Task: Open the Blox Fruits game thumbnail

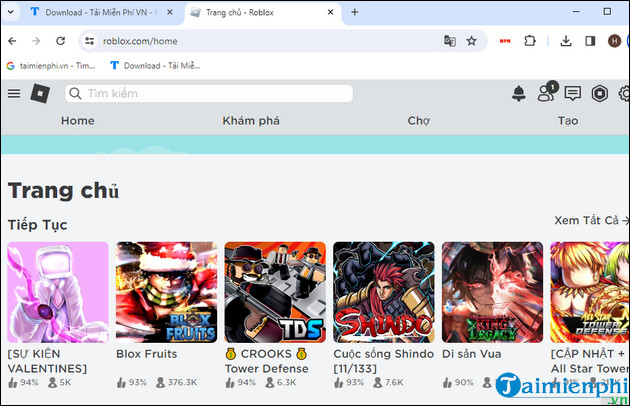Action: click(166, 292)
